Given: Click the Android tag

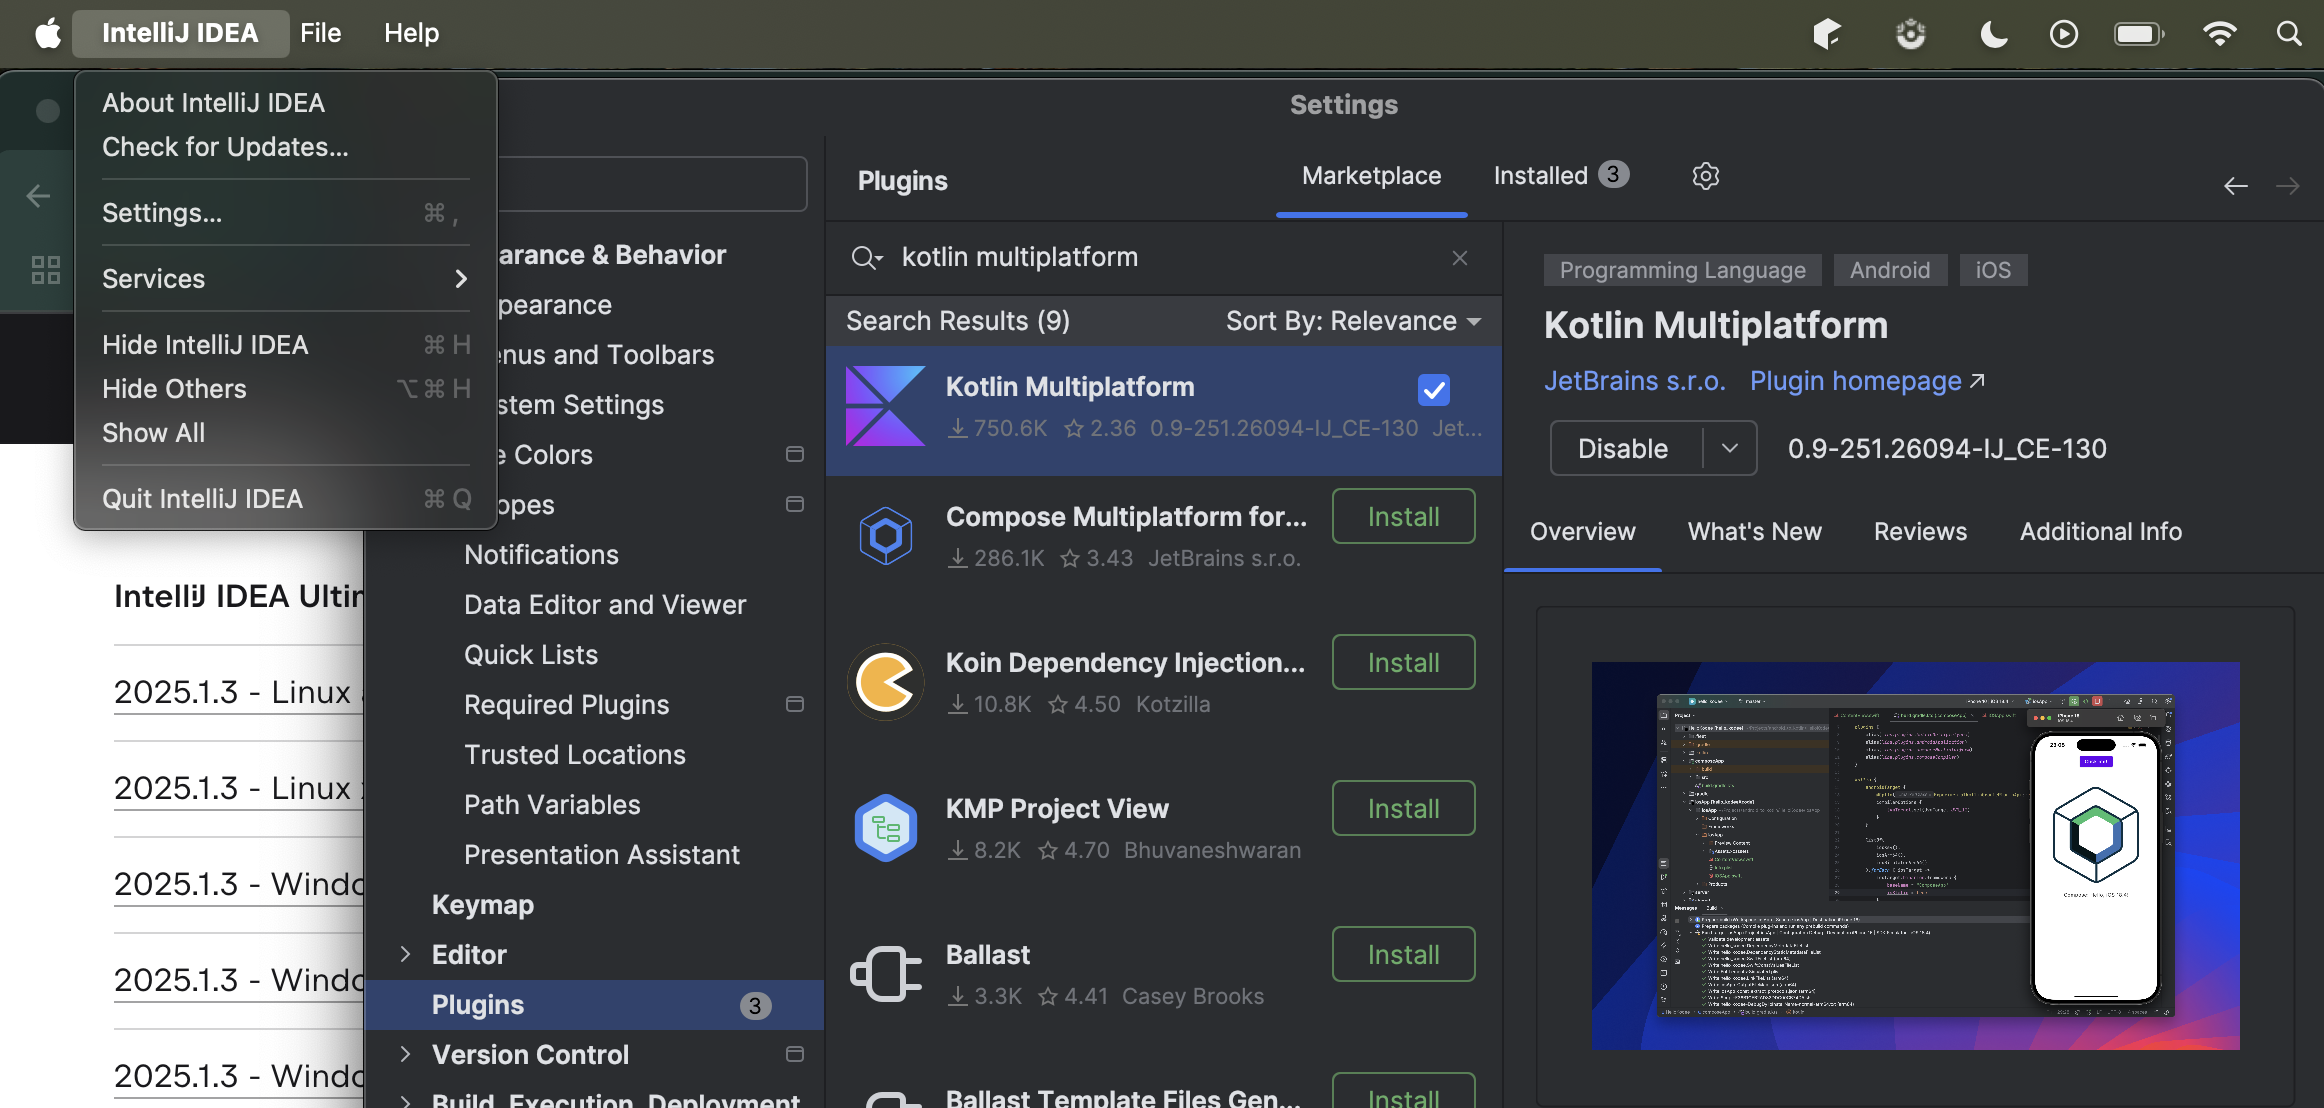Looking at the screenshot, I should (1890, 270).
